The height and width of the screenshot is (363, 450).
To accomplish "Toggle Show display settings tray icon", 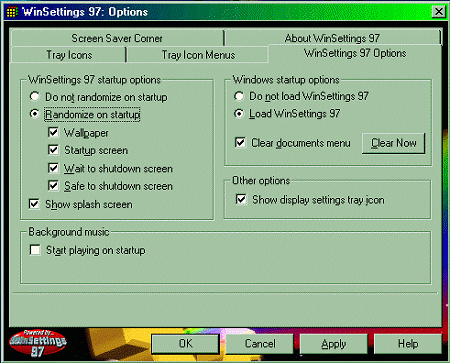I will pos(241,199).
